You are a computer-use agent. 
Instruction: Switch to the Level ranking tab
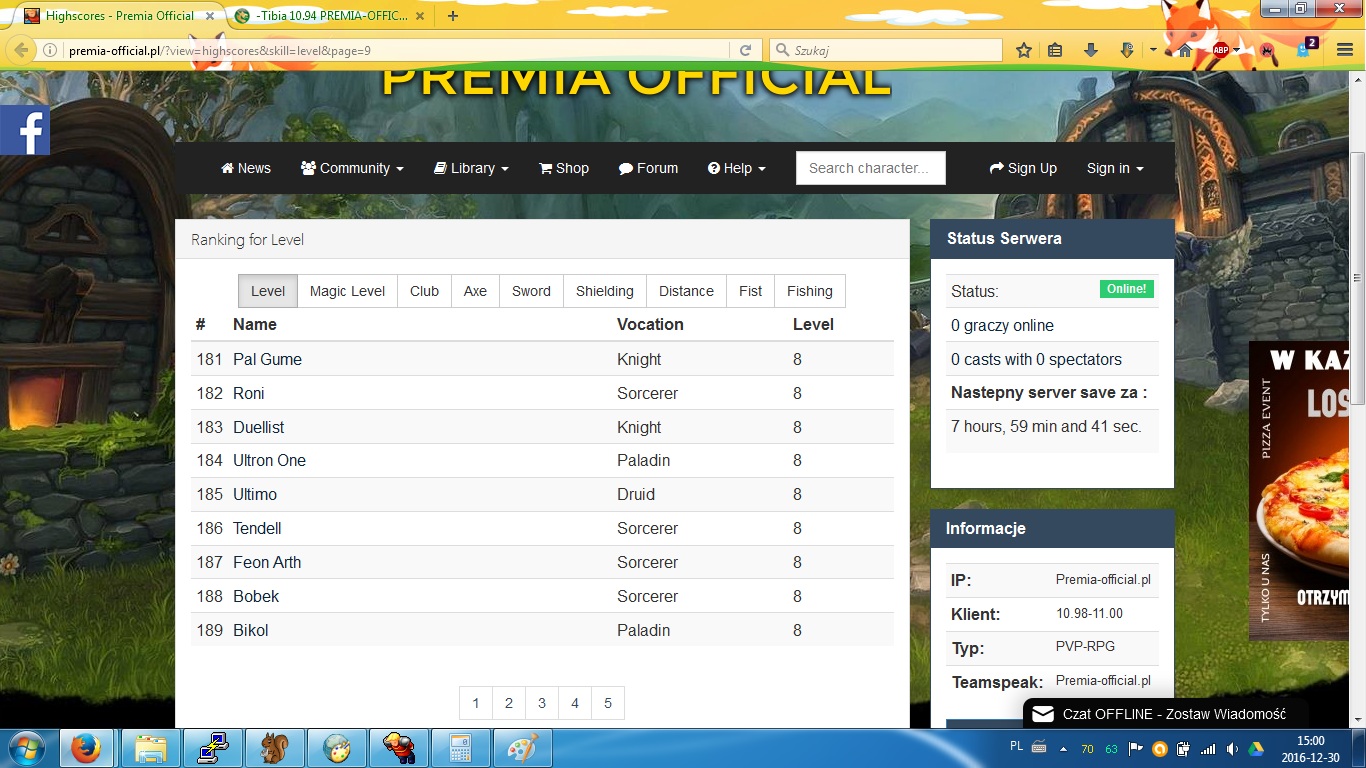click(268, 291)
